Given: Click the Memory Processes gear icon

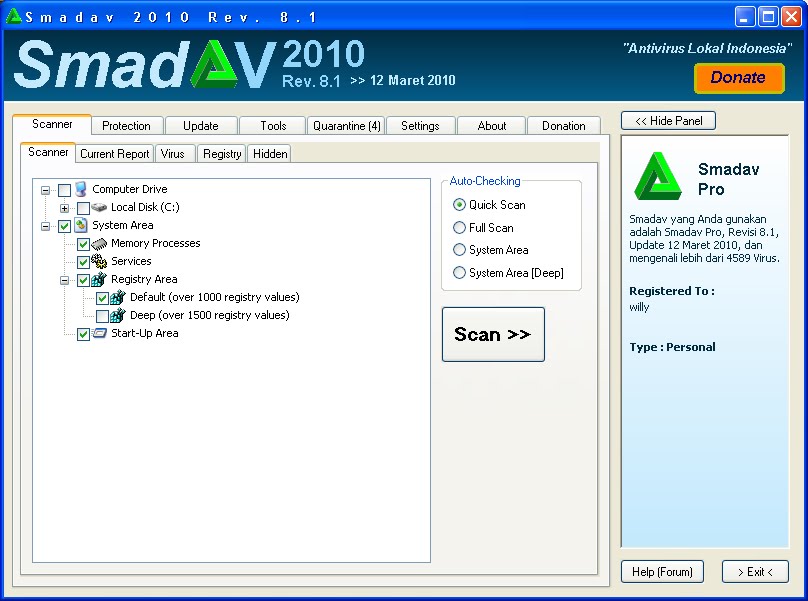Looking at the screenshot, I should pos(102,243).
